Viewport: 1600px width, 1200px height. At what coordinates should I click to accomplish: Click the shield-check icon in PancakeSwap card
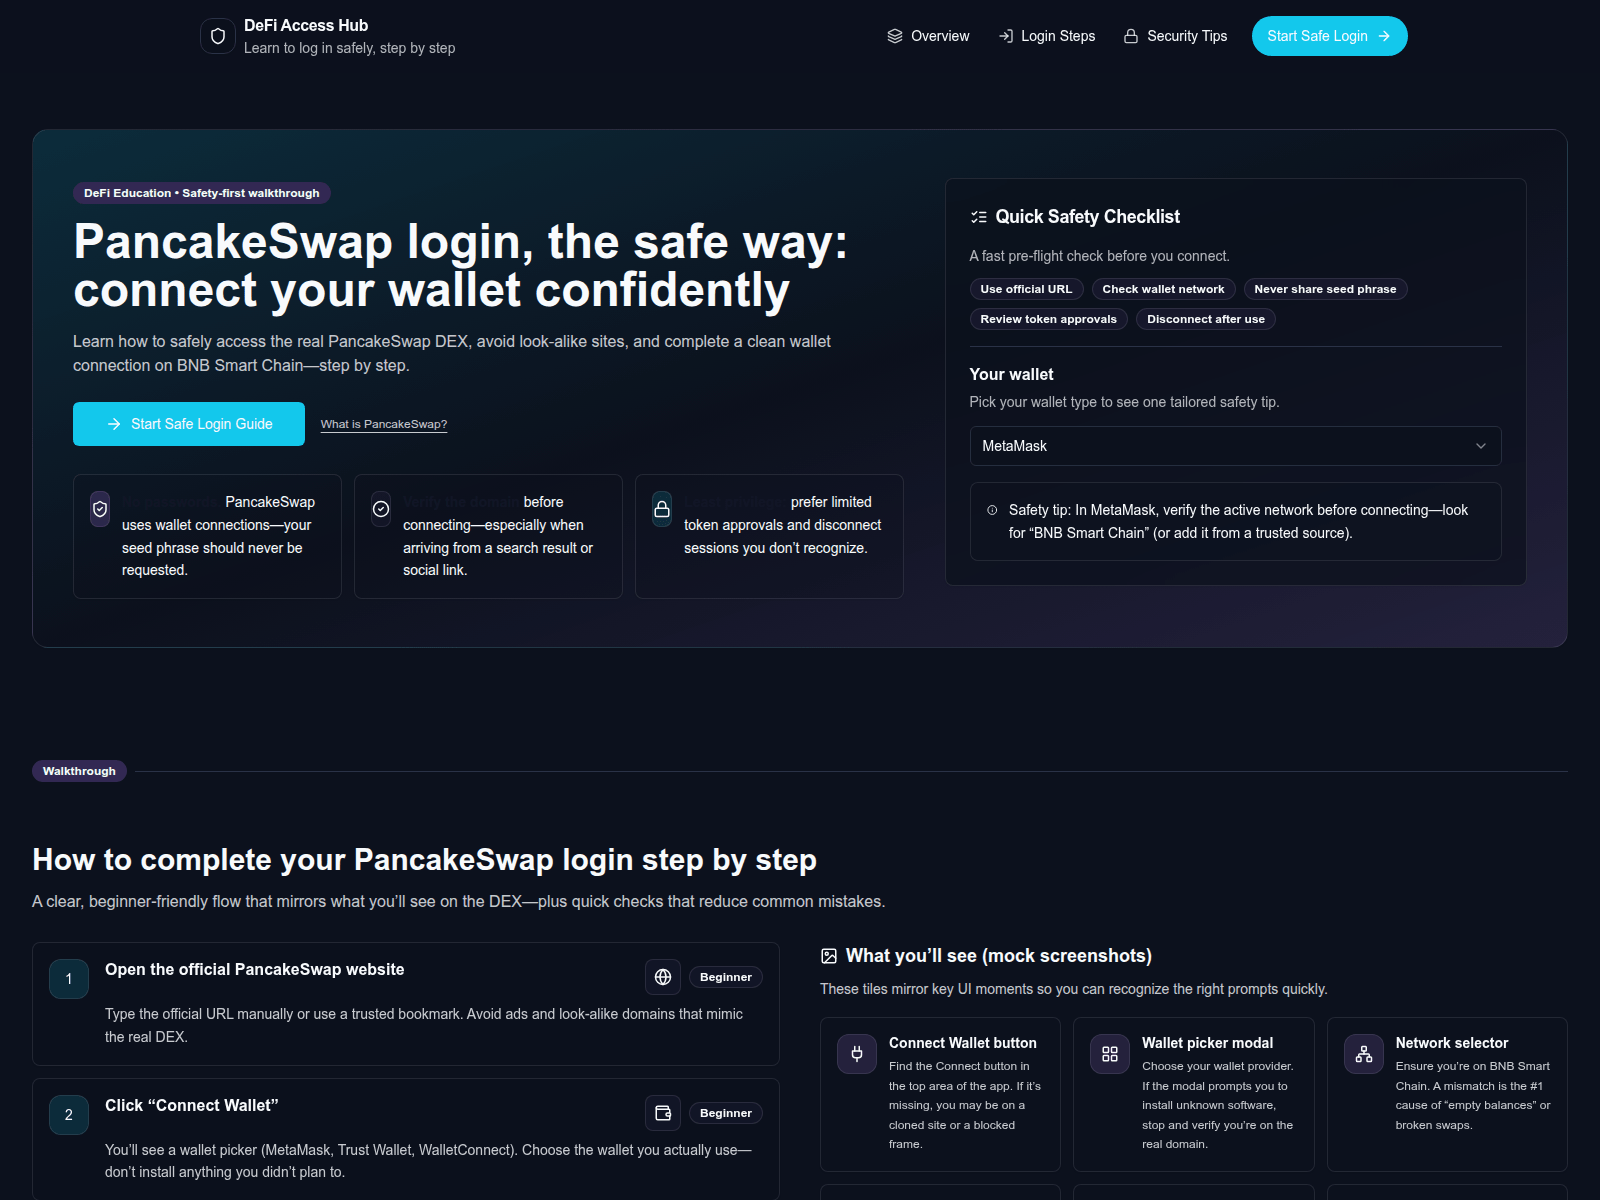pyautogui.click(x=100, y=509)
